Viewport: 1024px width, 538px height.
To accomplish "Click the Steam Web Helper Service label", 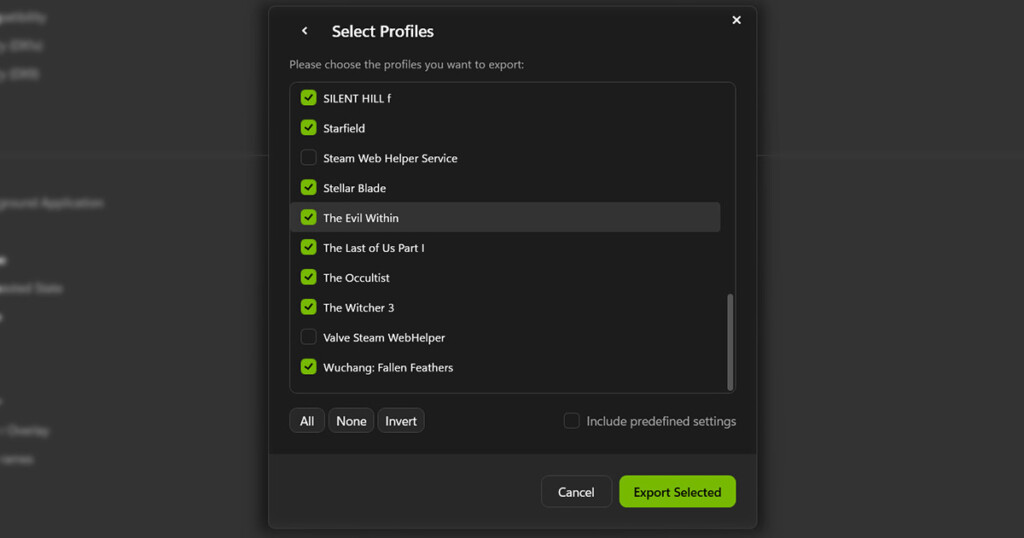I will click(391, 159).
